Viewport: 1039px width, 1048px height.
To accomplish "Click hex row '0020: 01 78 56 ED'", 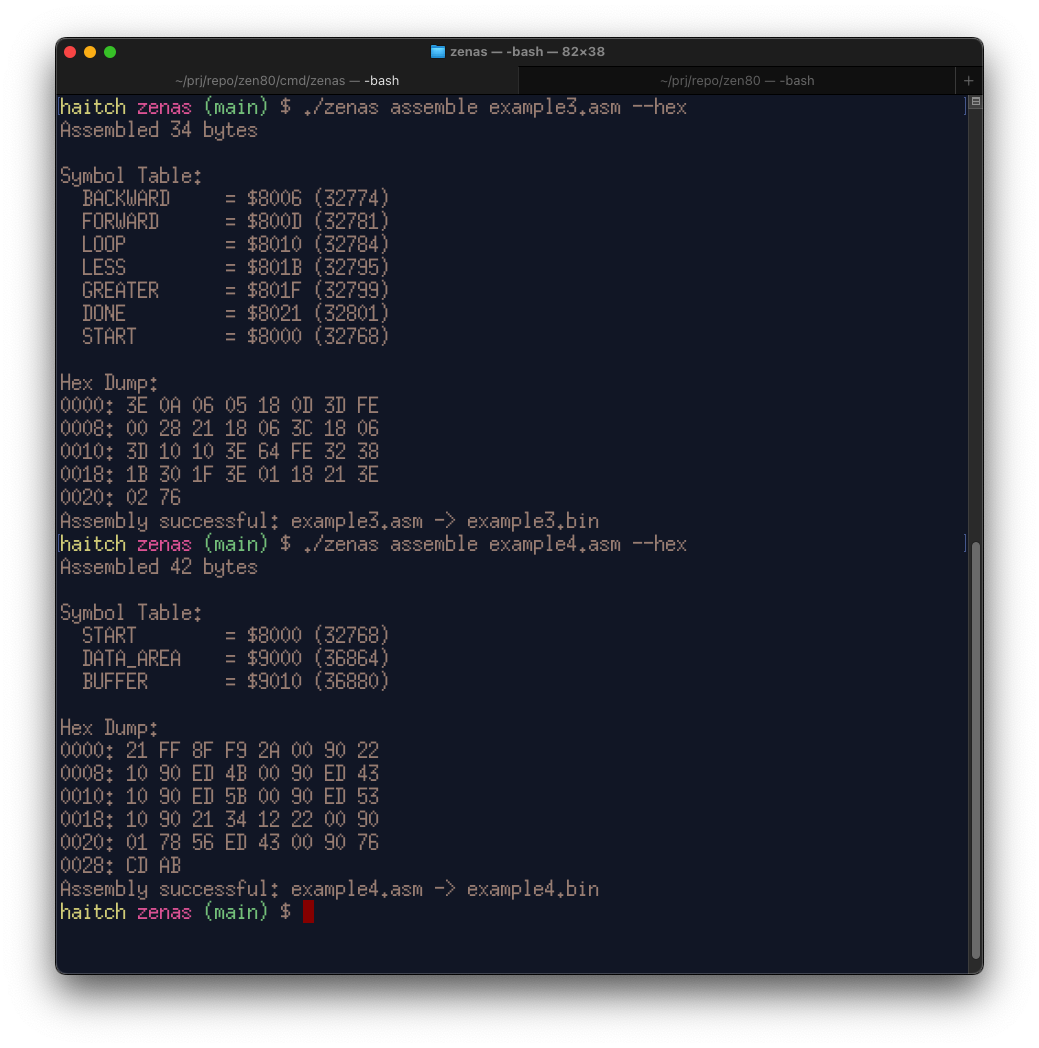I will (219, 843).
